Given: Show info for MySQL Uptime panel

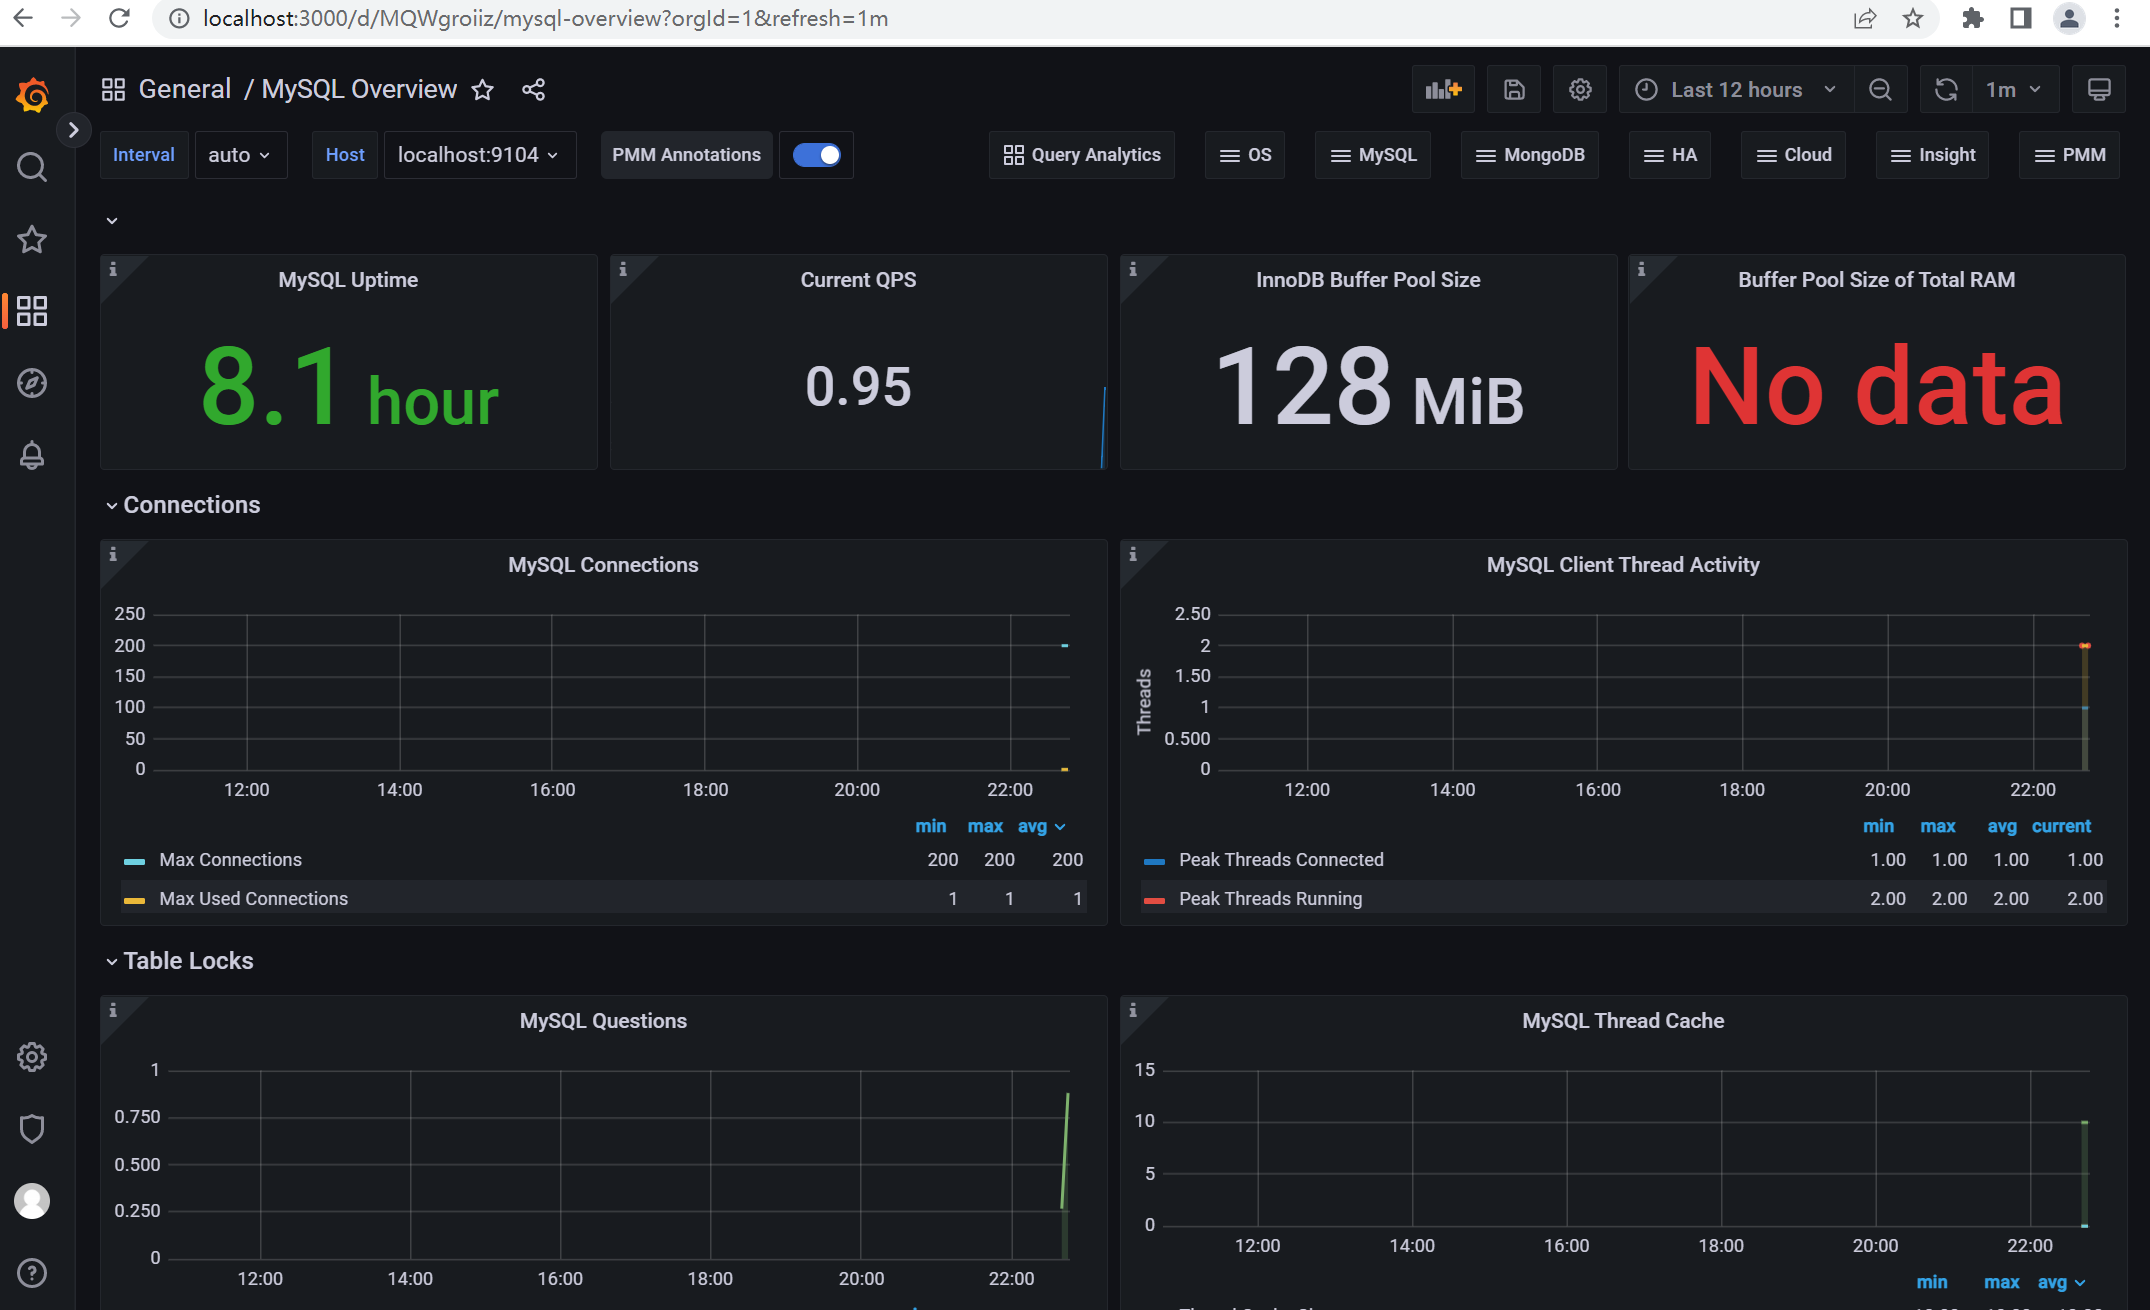Looking at the screenshot, I should click(113, 269).
